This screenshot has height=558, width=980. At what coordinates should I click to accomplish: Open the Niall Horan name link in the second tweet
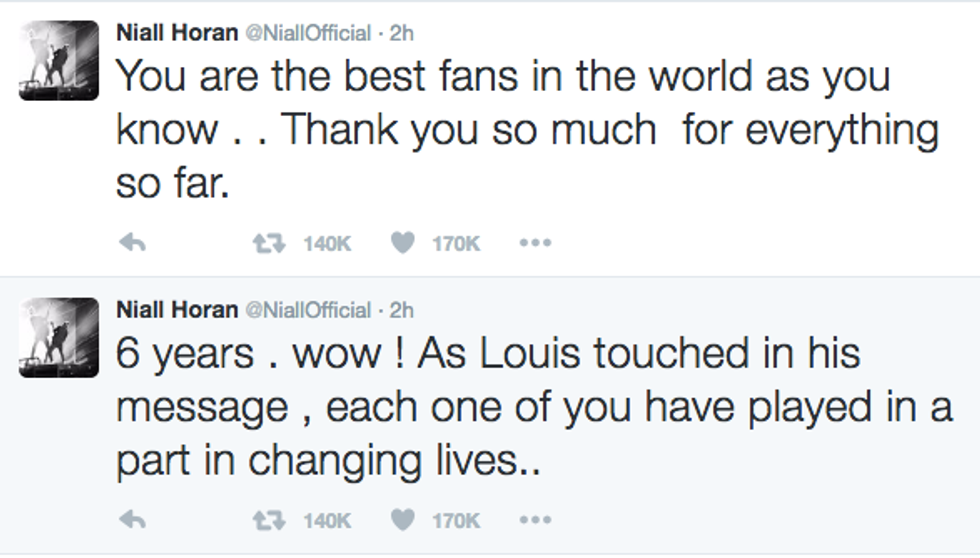(x=177, y=310)
